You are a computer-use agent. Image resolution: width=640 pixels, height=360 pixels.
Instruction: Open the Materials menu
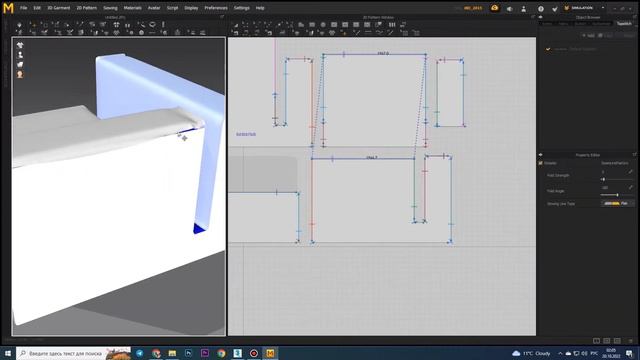point(133,8)
